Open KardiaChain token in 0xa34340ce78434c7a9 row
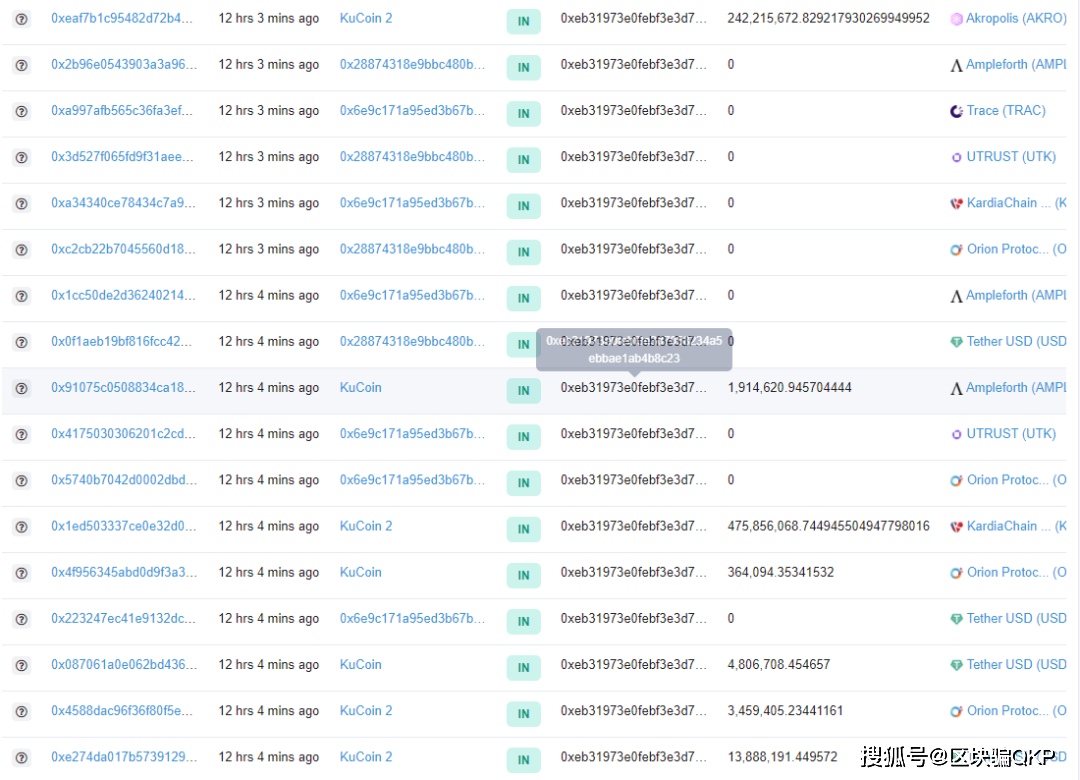 pyautogui.click(x=1016, y=203)
